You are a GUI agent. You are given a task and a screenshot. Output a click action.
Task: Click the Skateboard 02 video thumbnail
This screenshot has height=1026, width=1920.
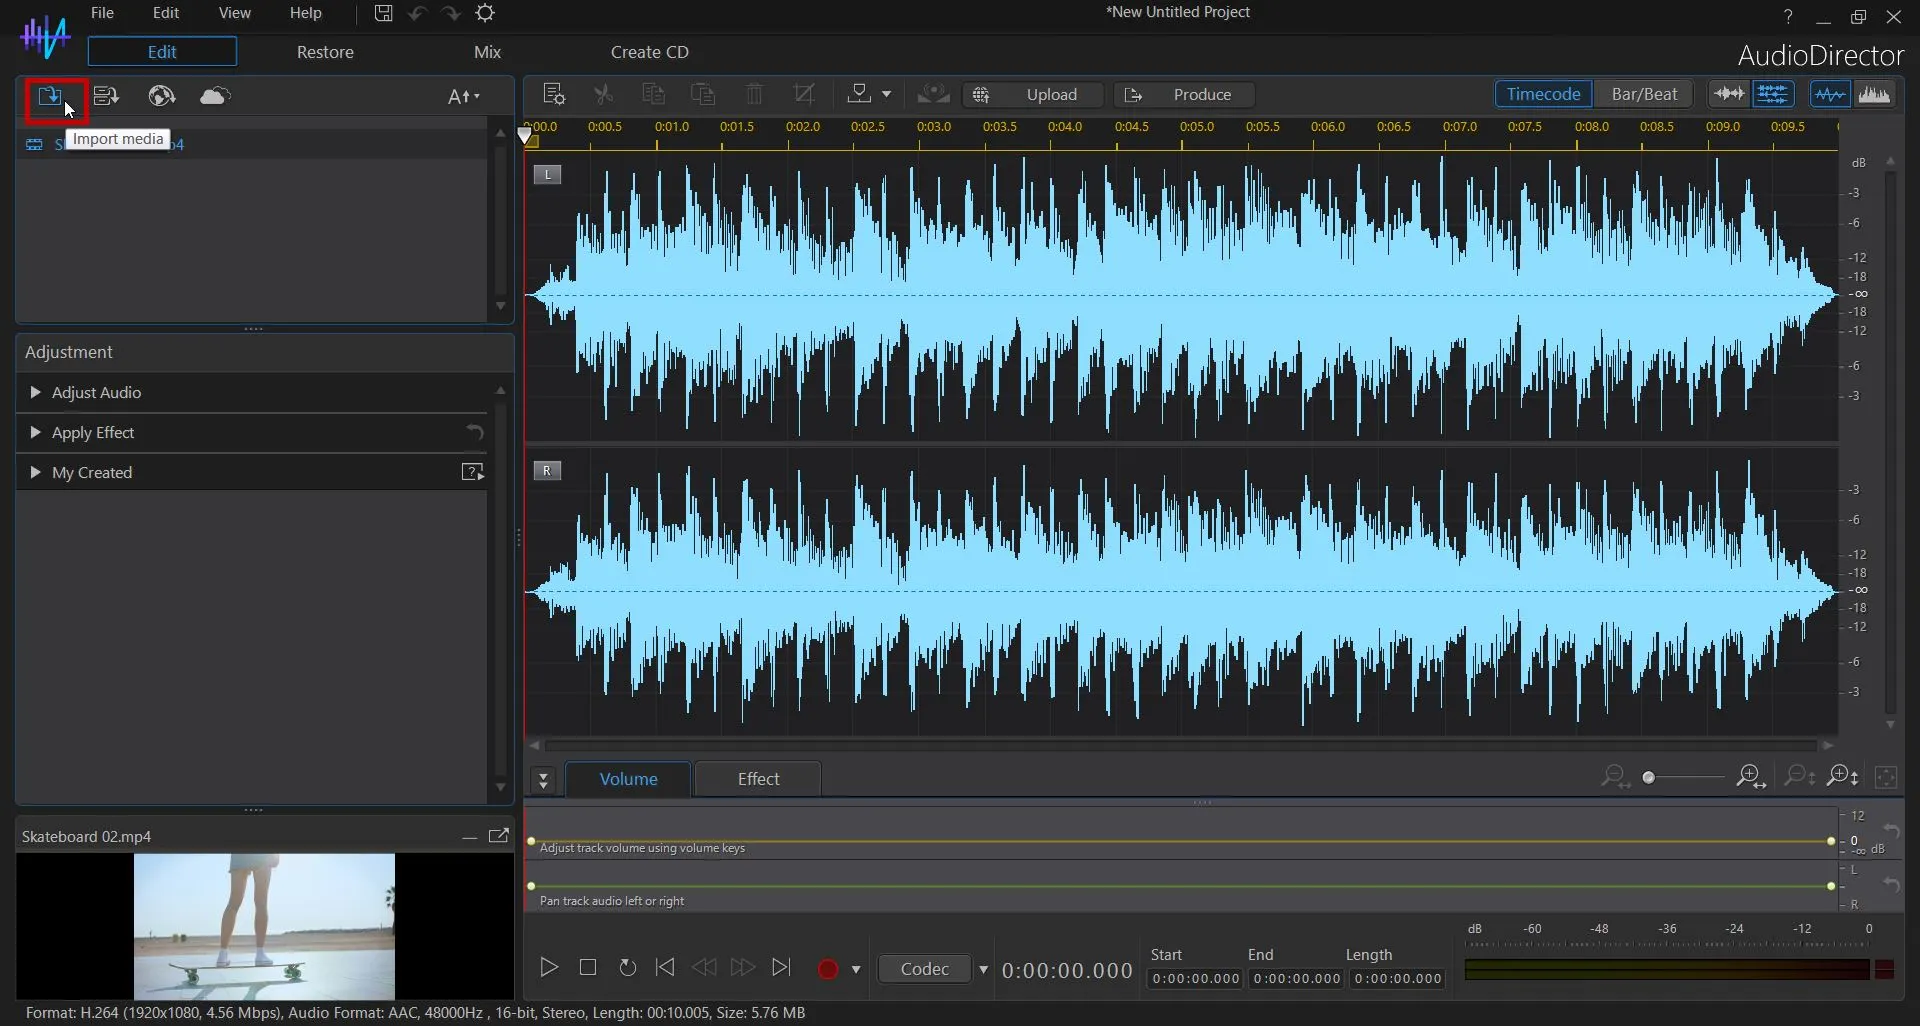pos(264,925)
